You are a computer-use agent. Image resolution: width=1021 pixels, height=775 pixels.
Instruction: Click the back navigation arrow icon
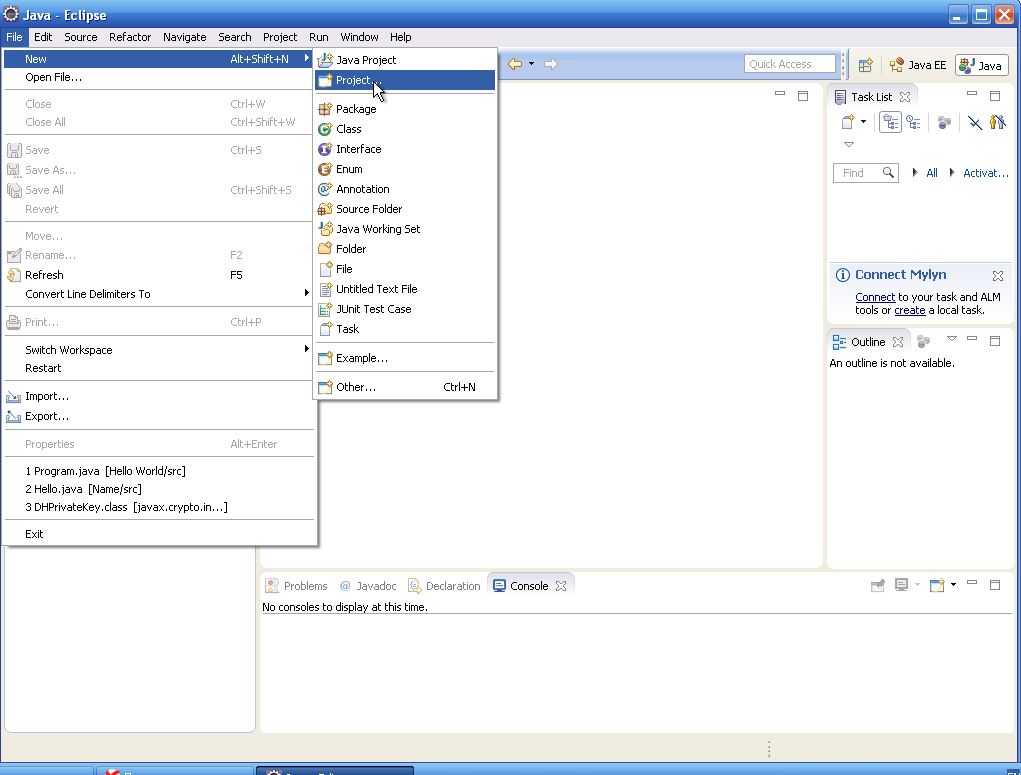(x=515, y=64)
